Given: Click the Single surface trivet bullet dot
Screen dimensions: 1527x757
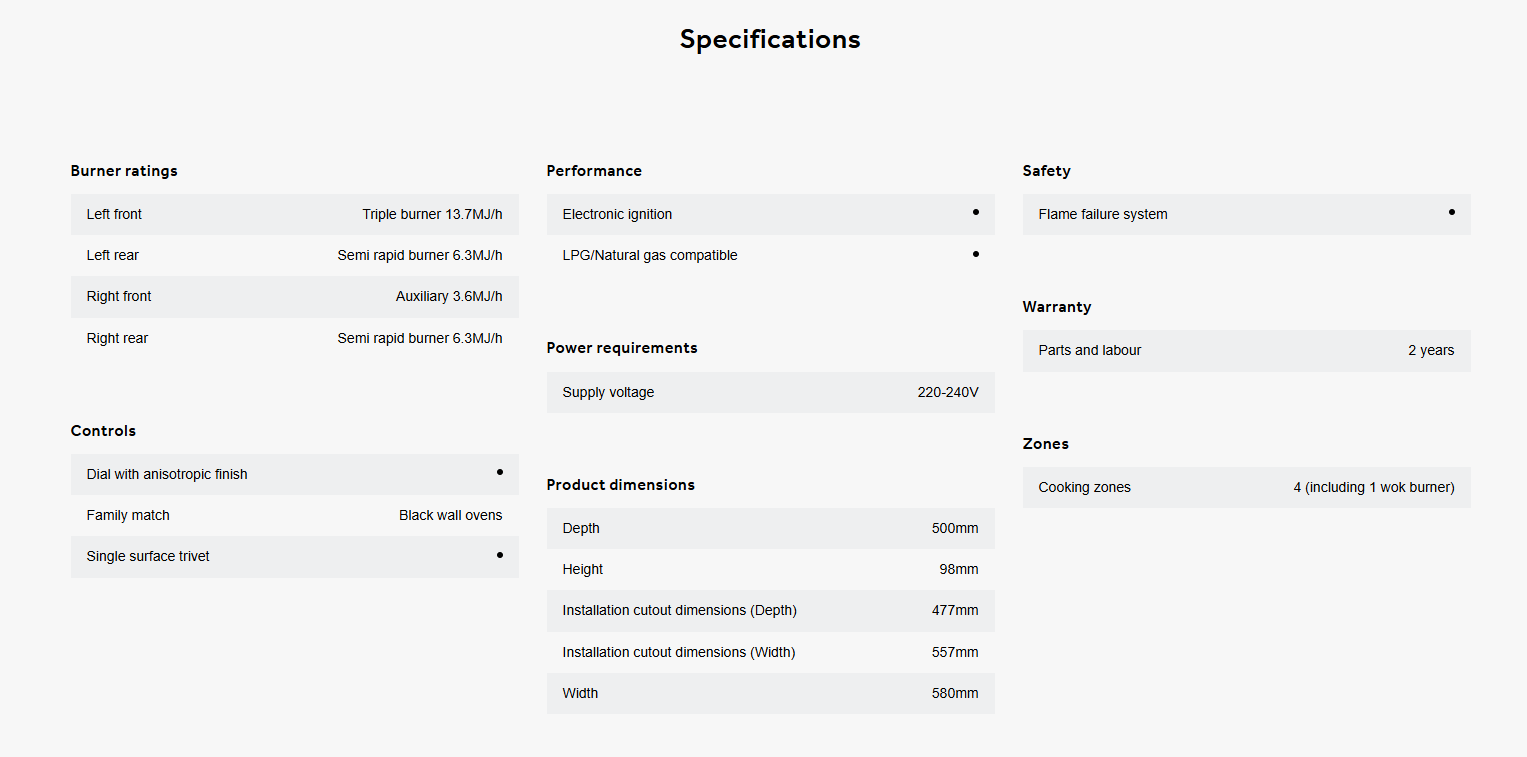Looking at the screenshot, I should (499, 554).
